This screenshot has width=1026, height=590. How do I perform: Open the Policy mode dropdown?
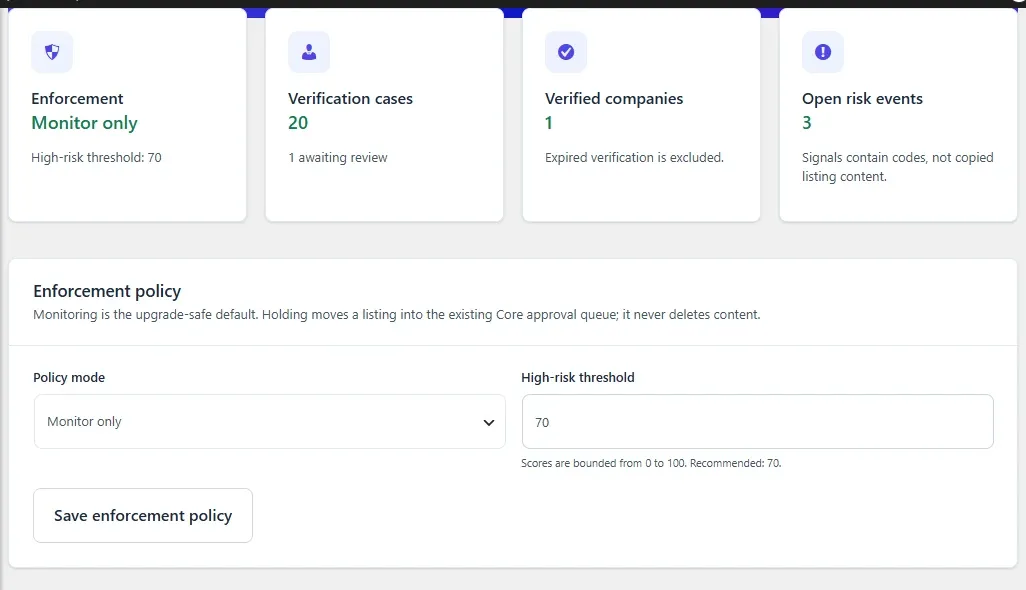pos(270,421)
